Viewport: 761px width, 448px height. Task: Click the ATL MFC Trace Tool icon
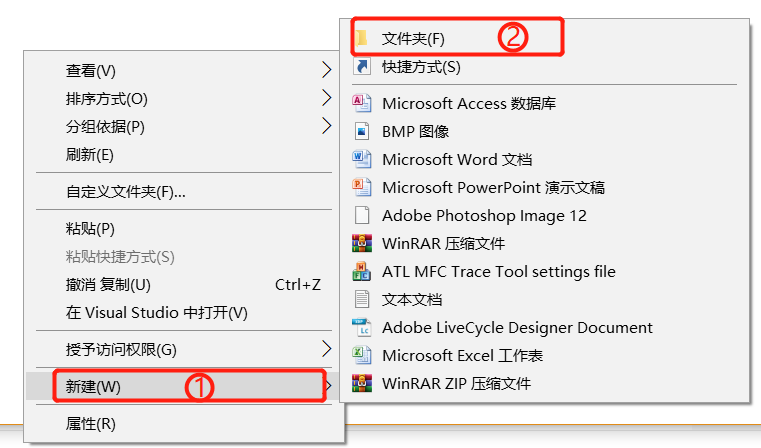362,271
